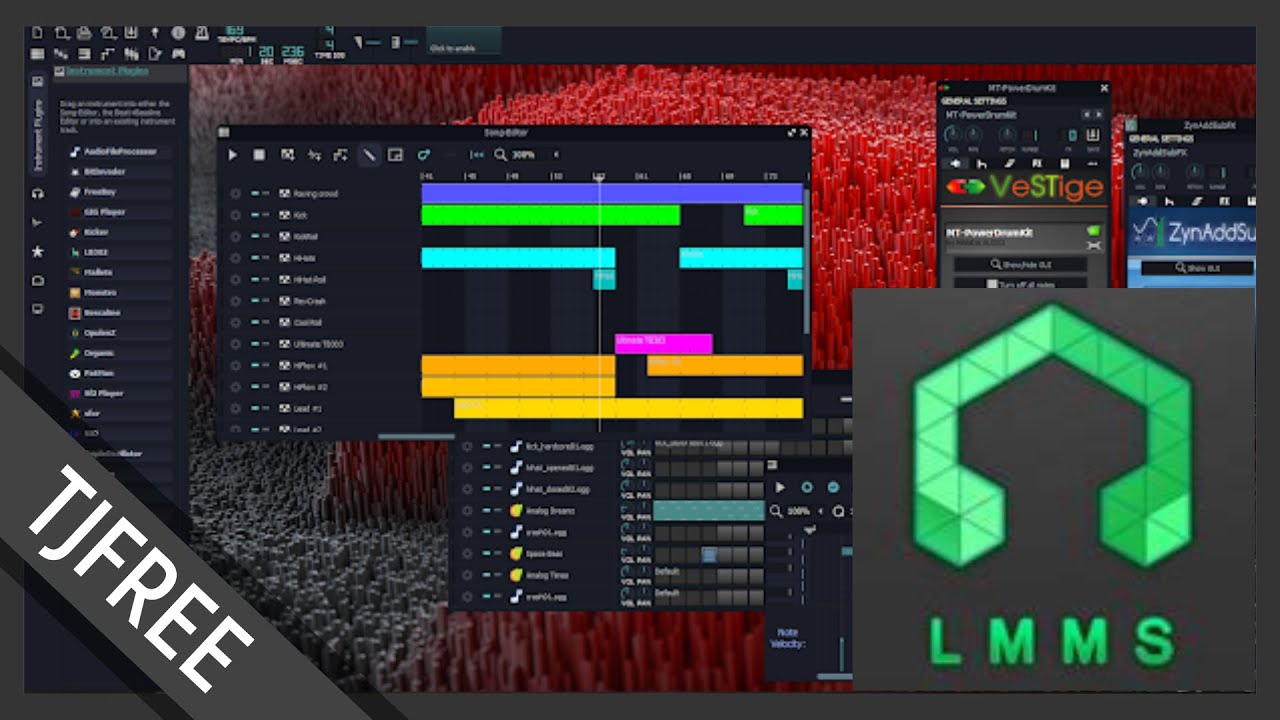Open the envelope tab in MT-PowerDrumKit window

982,163
